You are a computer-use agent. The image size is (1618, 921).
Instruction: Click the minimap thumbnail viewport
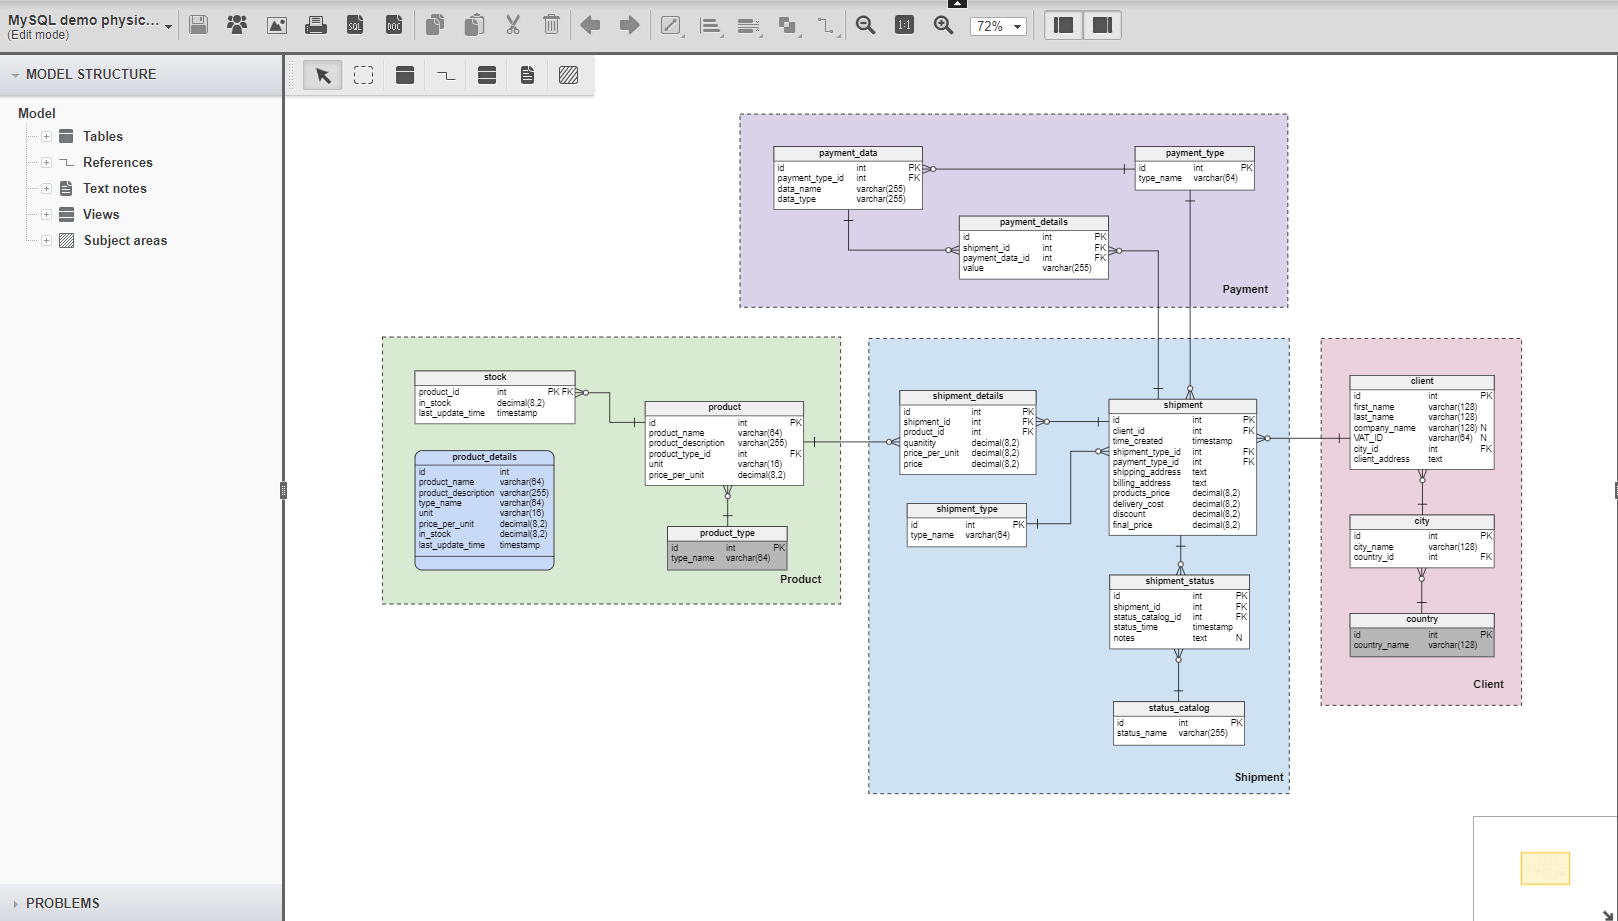[x=1545, y=868]
